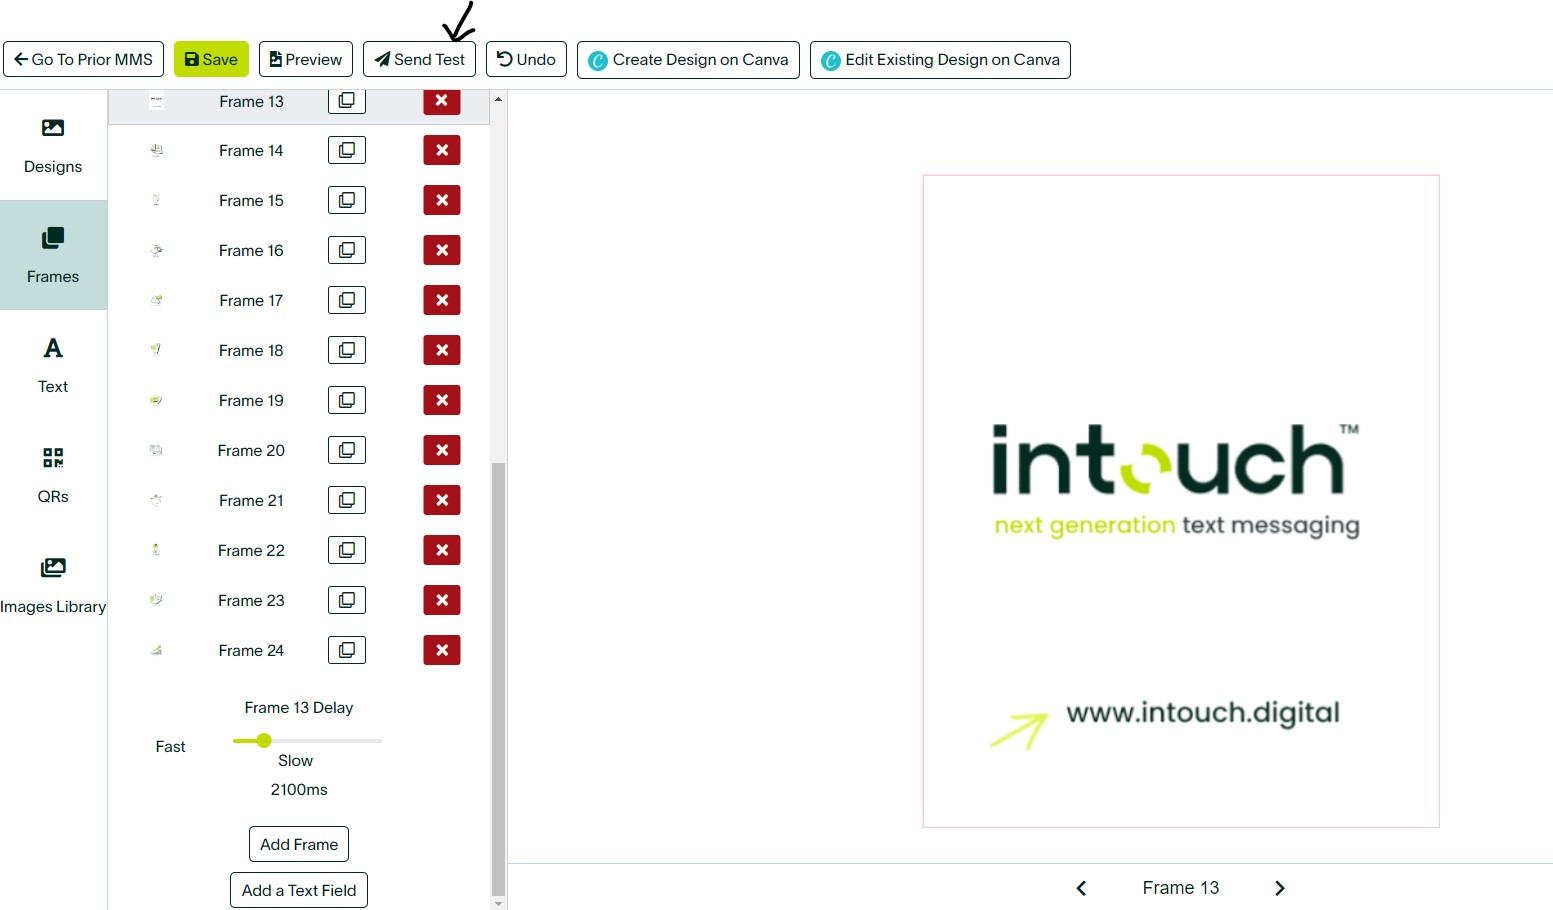
Task: Click the Send Test button
Action: tap(419, 59)
